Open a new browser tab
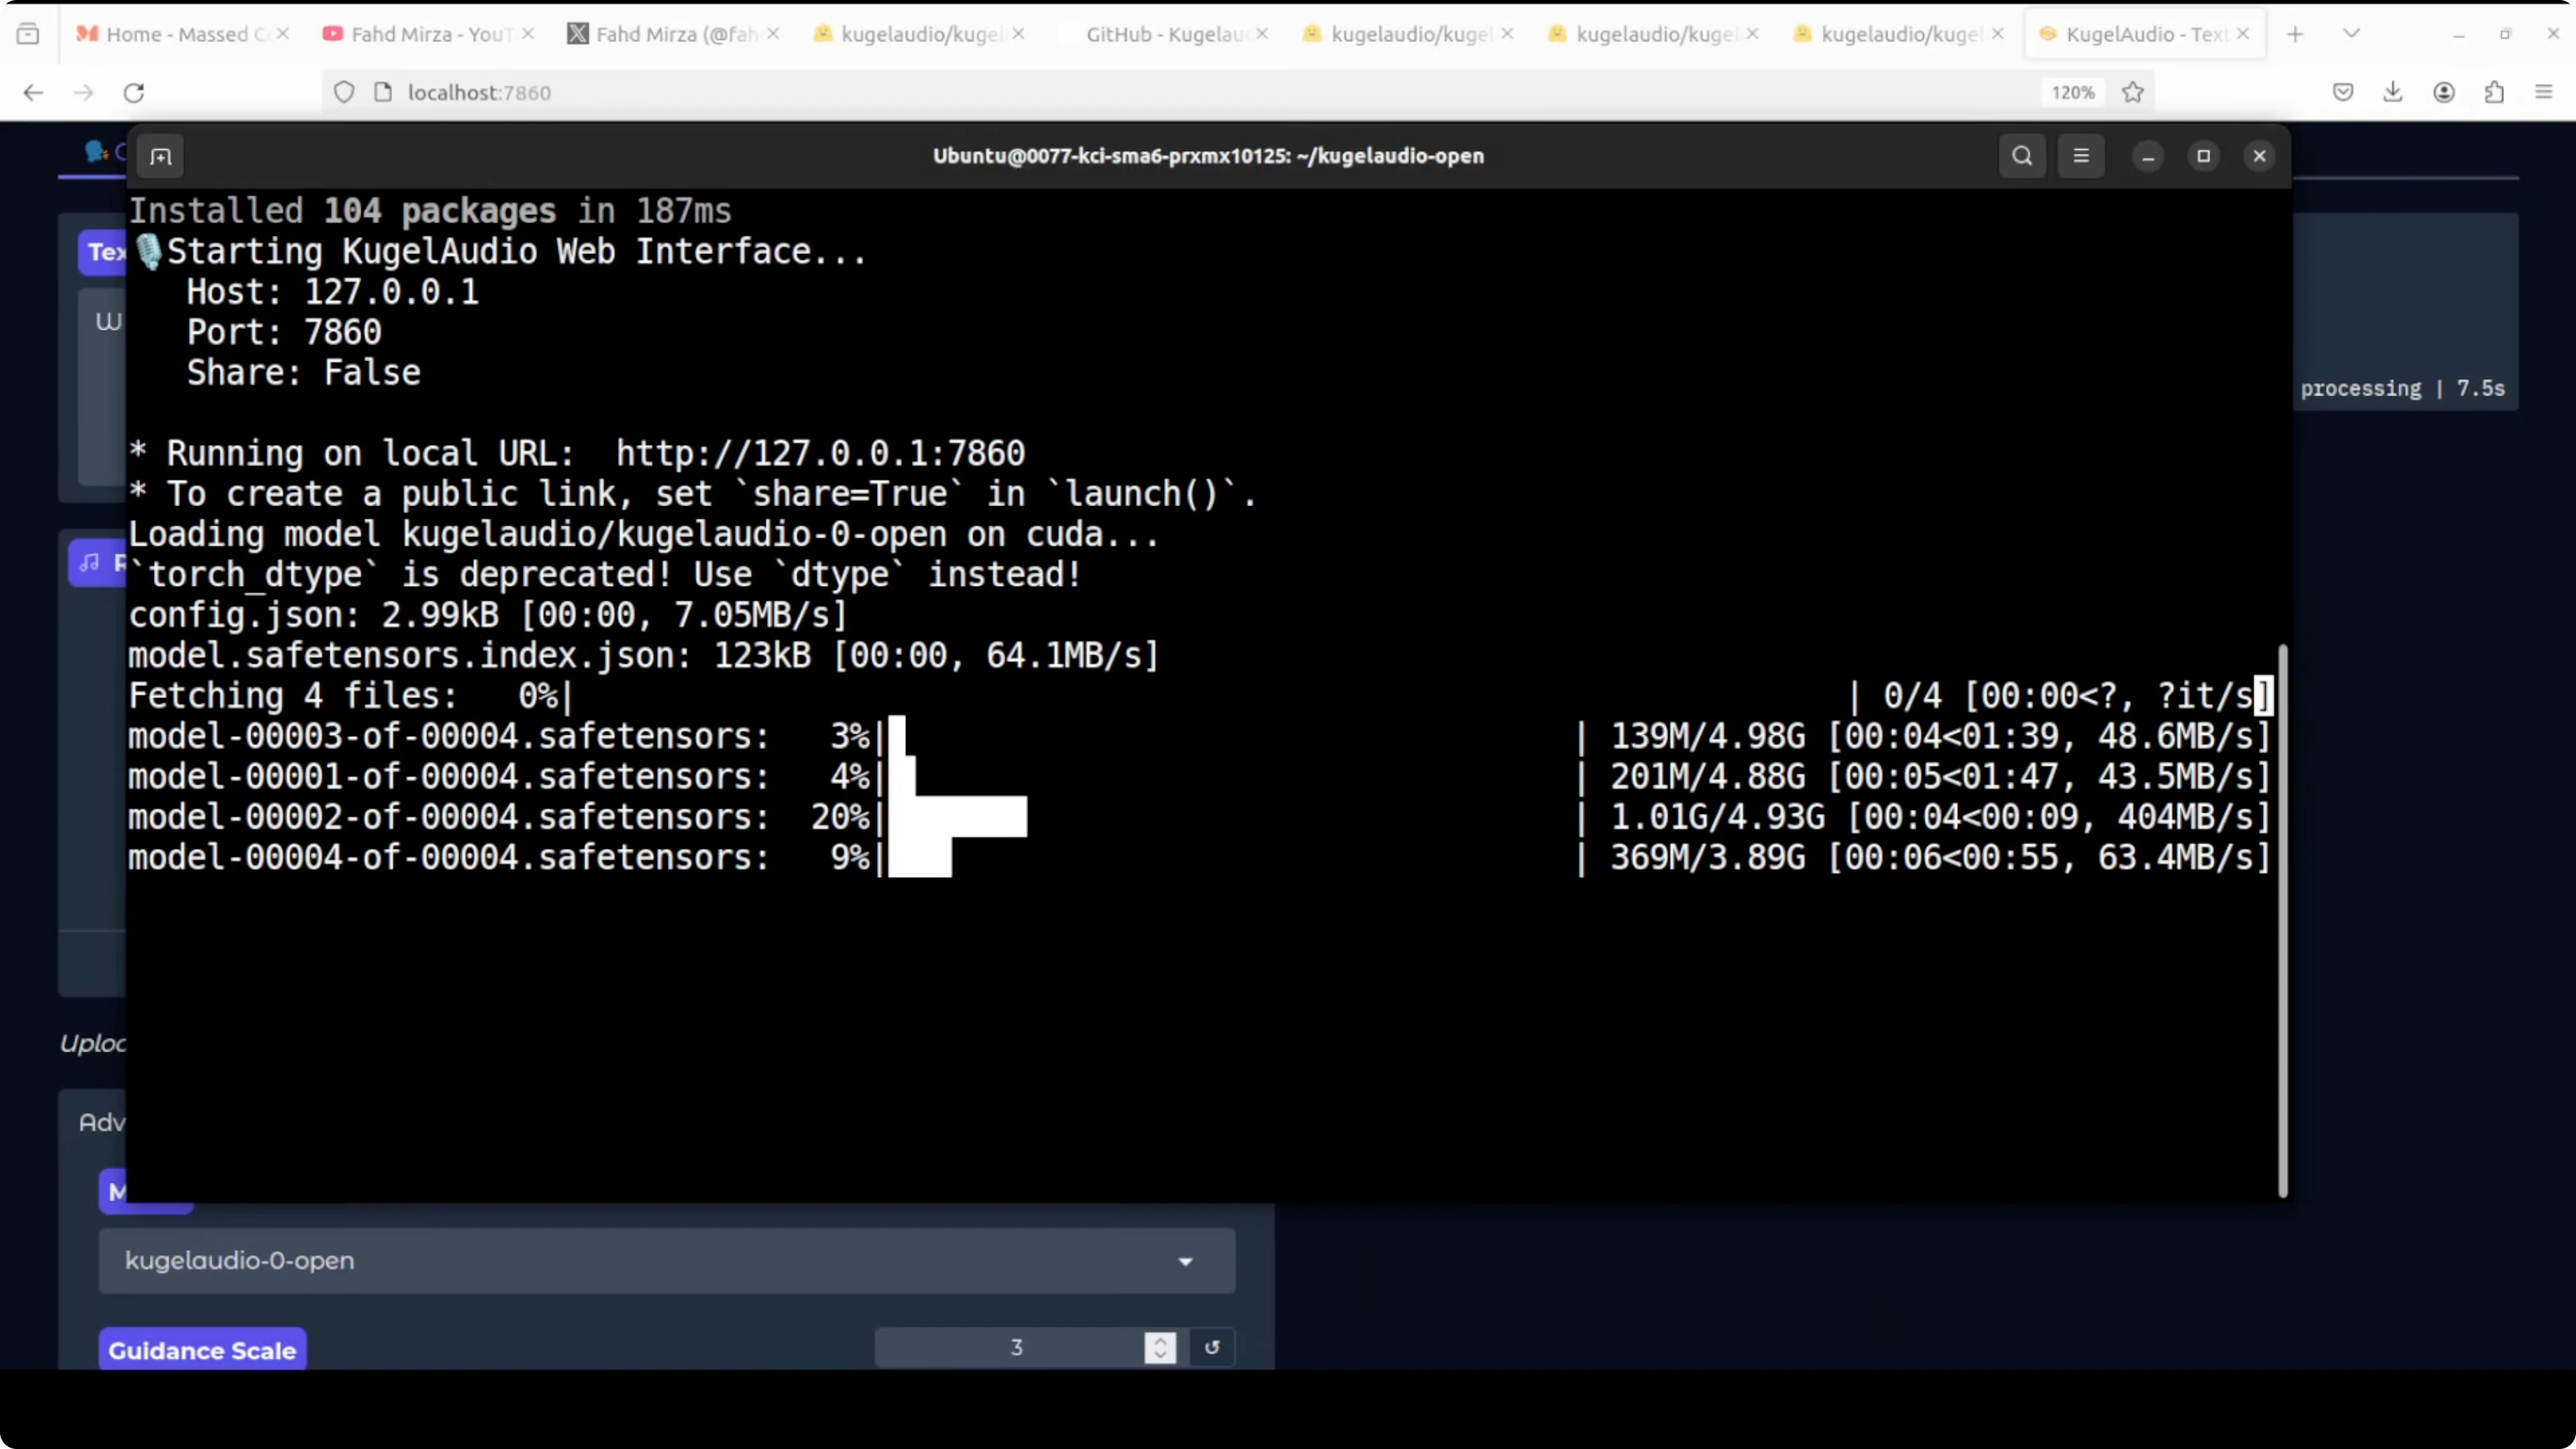 coord(2295,34)
